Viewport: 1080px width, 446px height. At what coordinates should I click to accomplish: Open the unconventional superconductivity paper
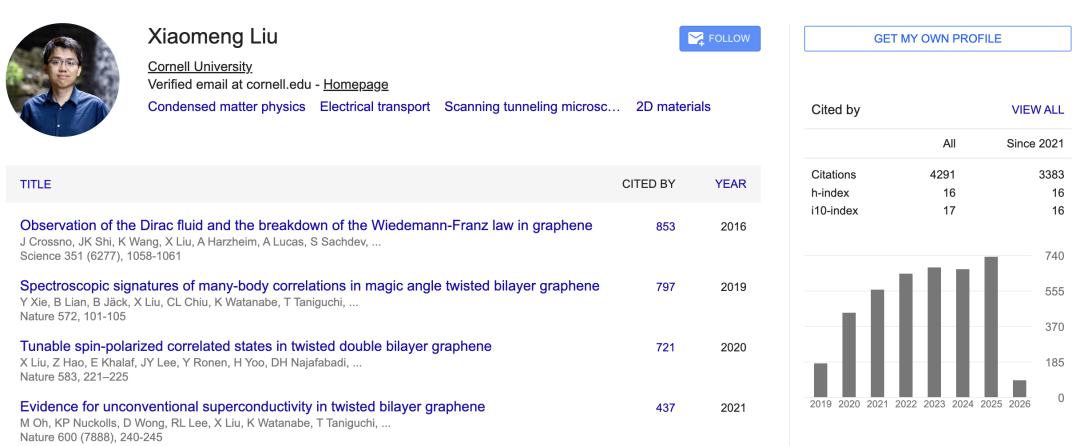[x=252, y=407]
